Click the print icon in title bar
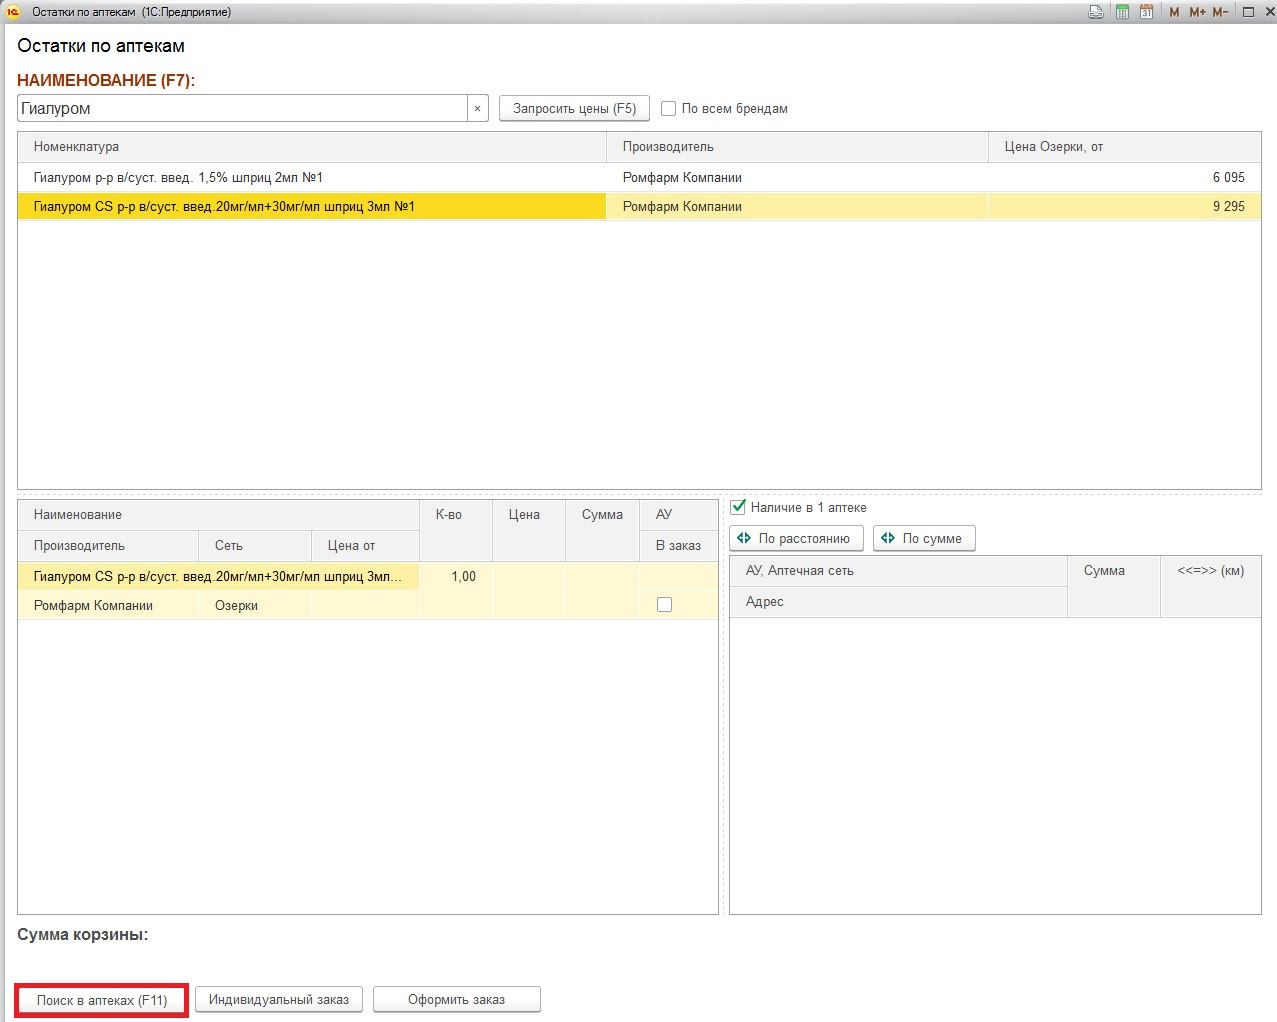Image resolution: width=1277 pixels, height=1022 pixels. (1096, 12)
